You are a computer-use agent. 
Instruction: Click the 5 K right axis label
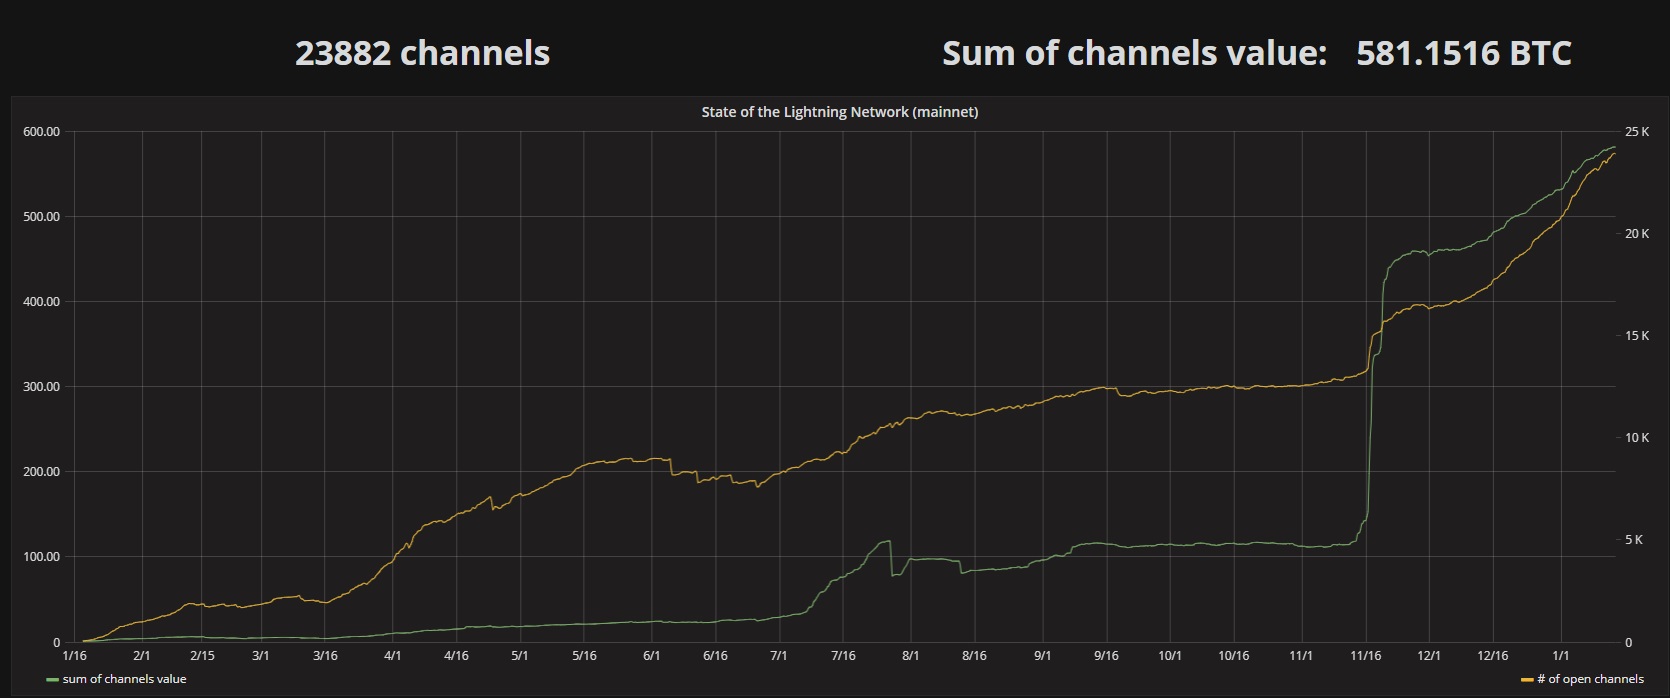(x=1634, y=540)
